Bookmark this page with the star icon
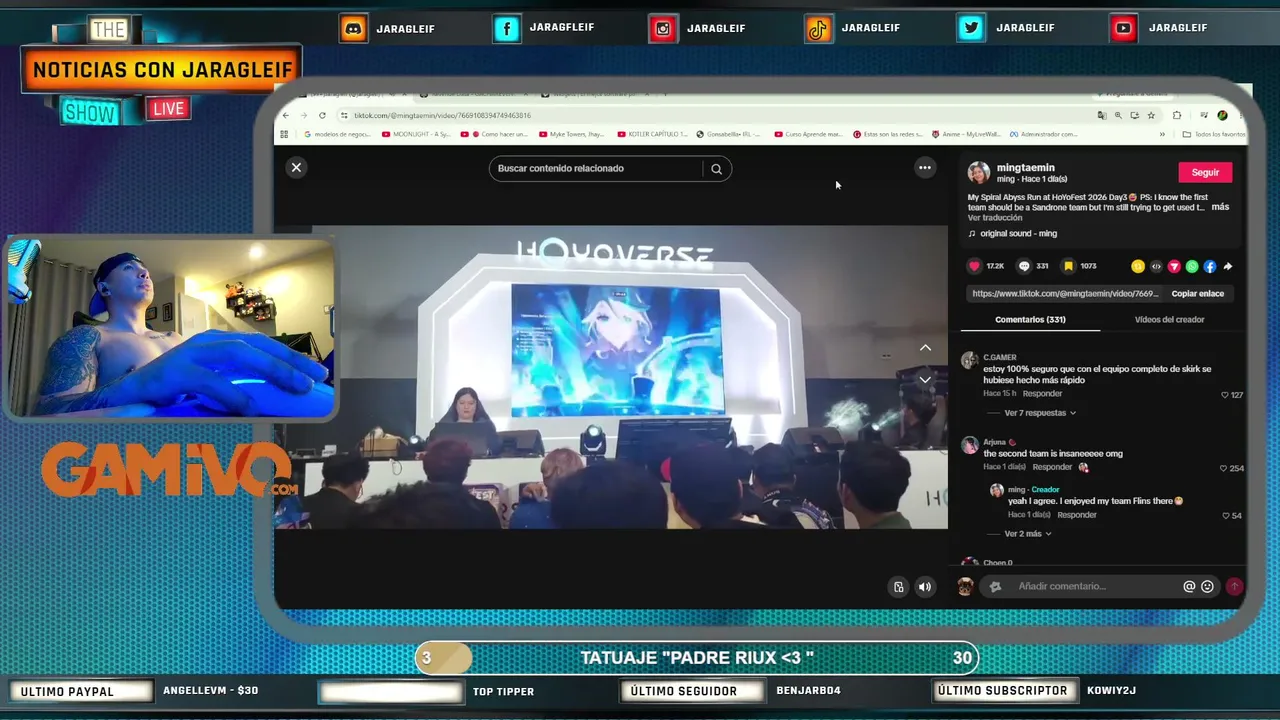 click(1151, 115)
